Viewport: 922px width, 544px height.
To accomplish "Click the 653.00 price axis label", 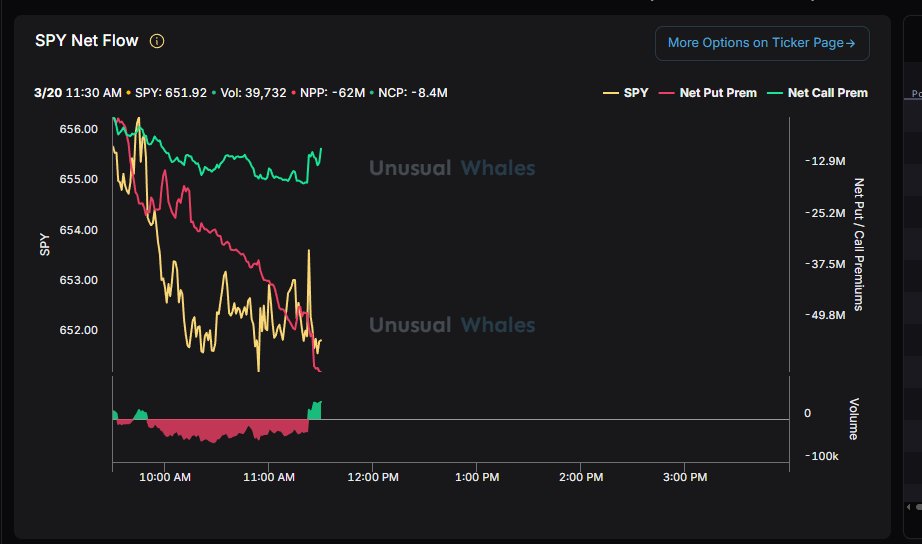I will [79, 280].
